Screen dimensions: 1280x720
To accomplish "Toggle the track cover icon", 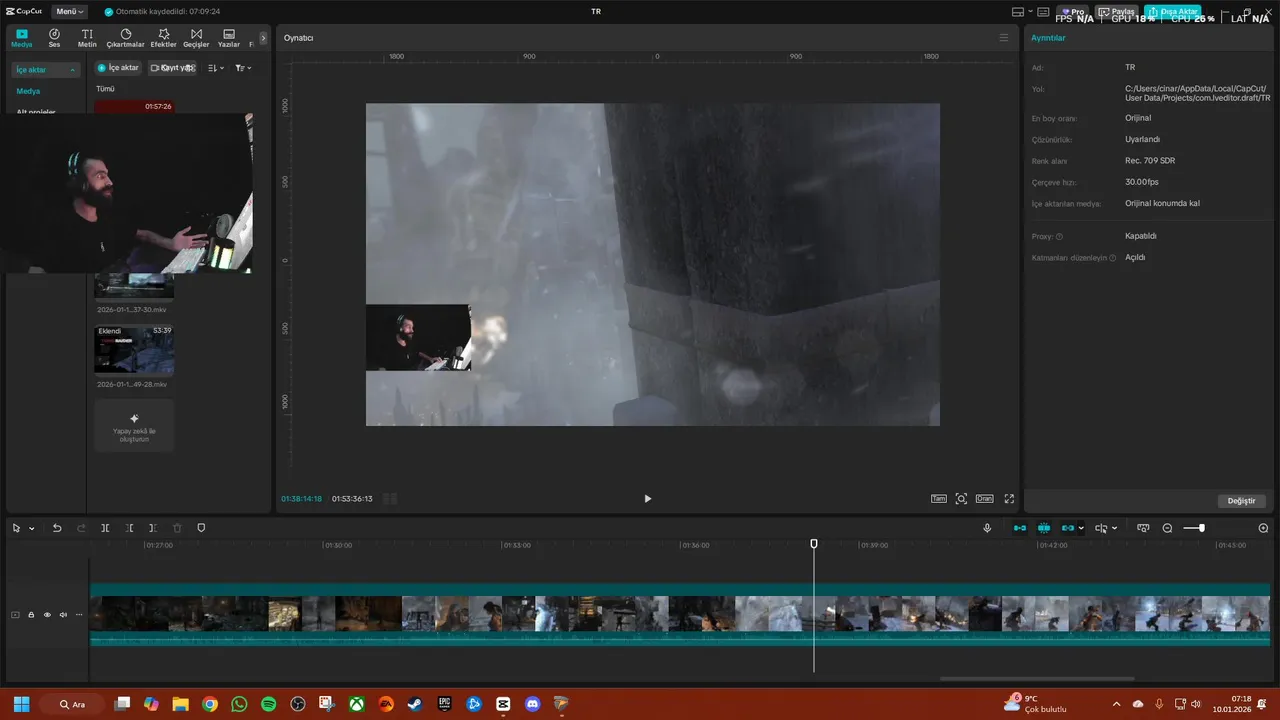I will [15, 615].
